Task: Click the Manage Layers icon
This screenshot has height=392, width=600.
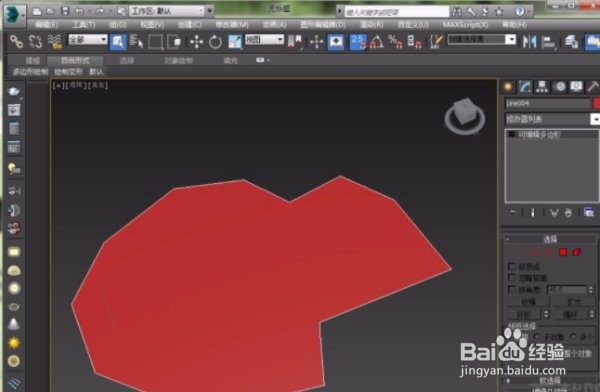Action: coord(571,41)
